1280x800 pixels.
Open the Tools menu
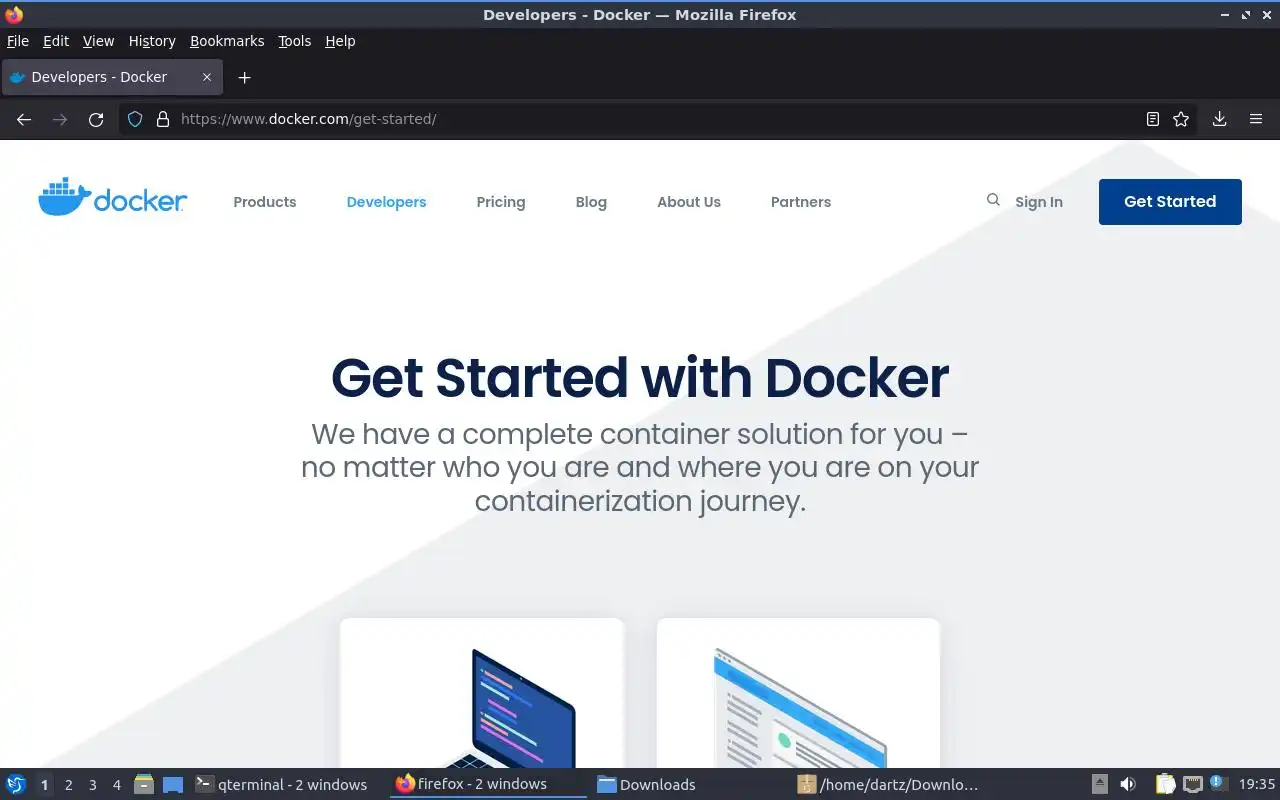click(x=295, y=41)
